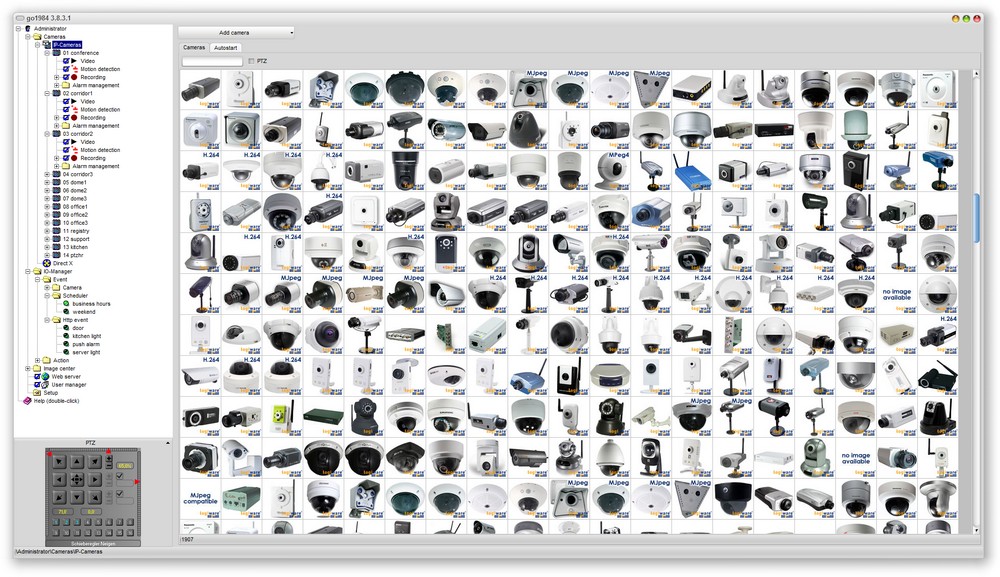Toggle the User manager checkbox
The height and width of the screenshot is (577, 1000).
[37, 384]
